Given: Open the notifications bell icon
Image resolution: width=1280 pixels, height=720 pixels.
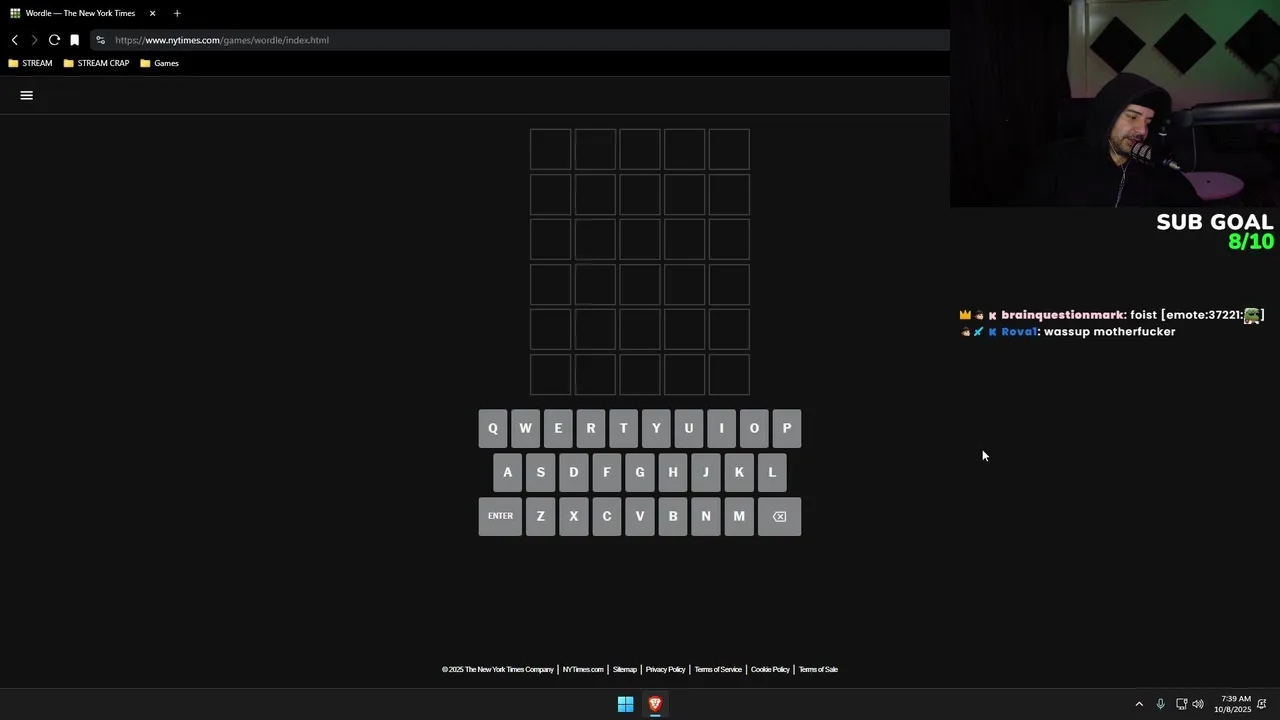Looking at the screenshot, I should coord(1264,704).
